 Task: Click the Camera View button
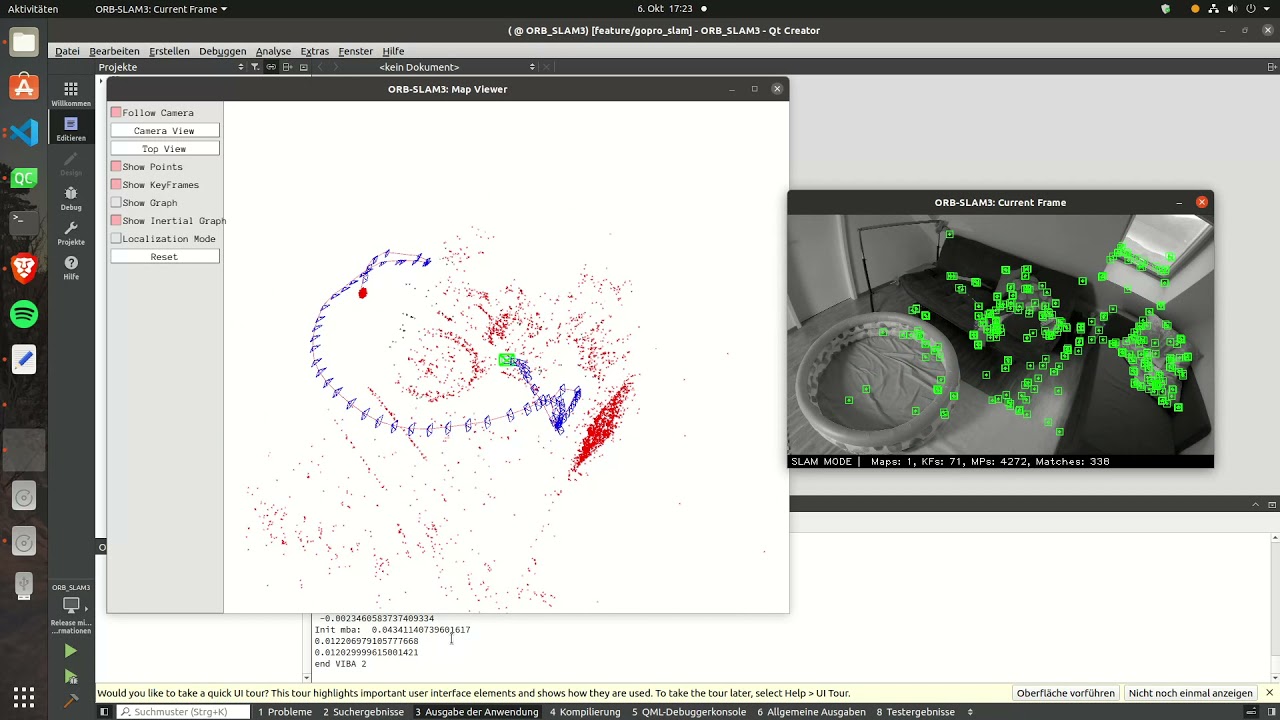(164, 131)
